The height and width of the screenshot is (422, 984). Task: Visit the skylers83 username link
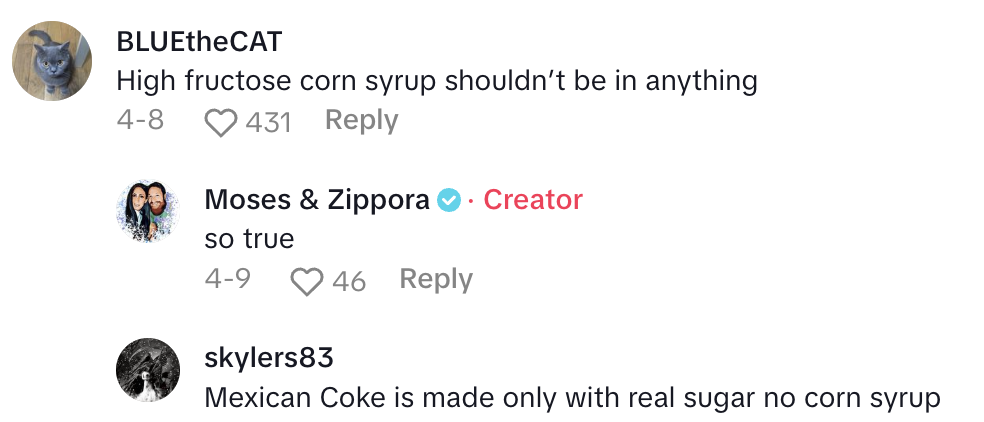269,357
